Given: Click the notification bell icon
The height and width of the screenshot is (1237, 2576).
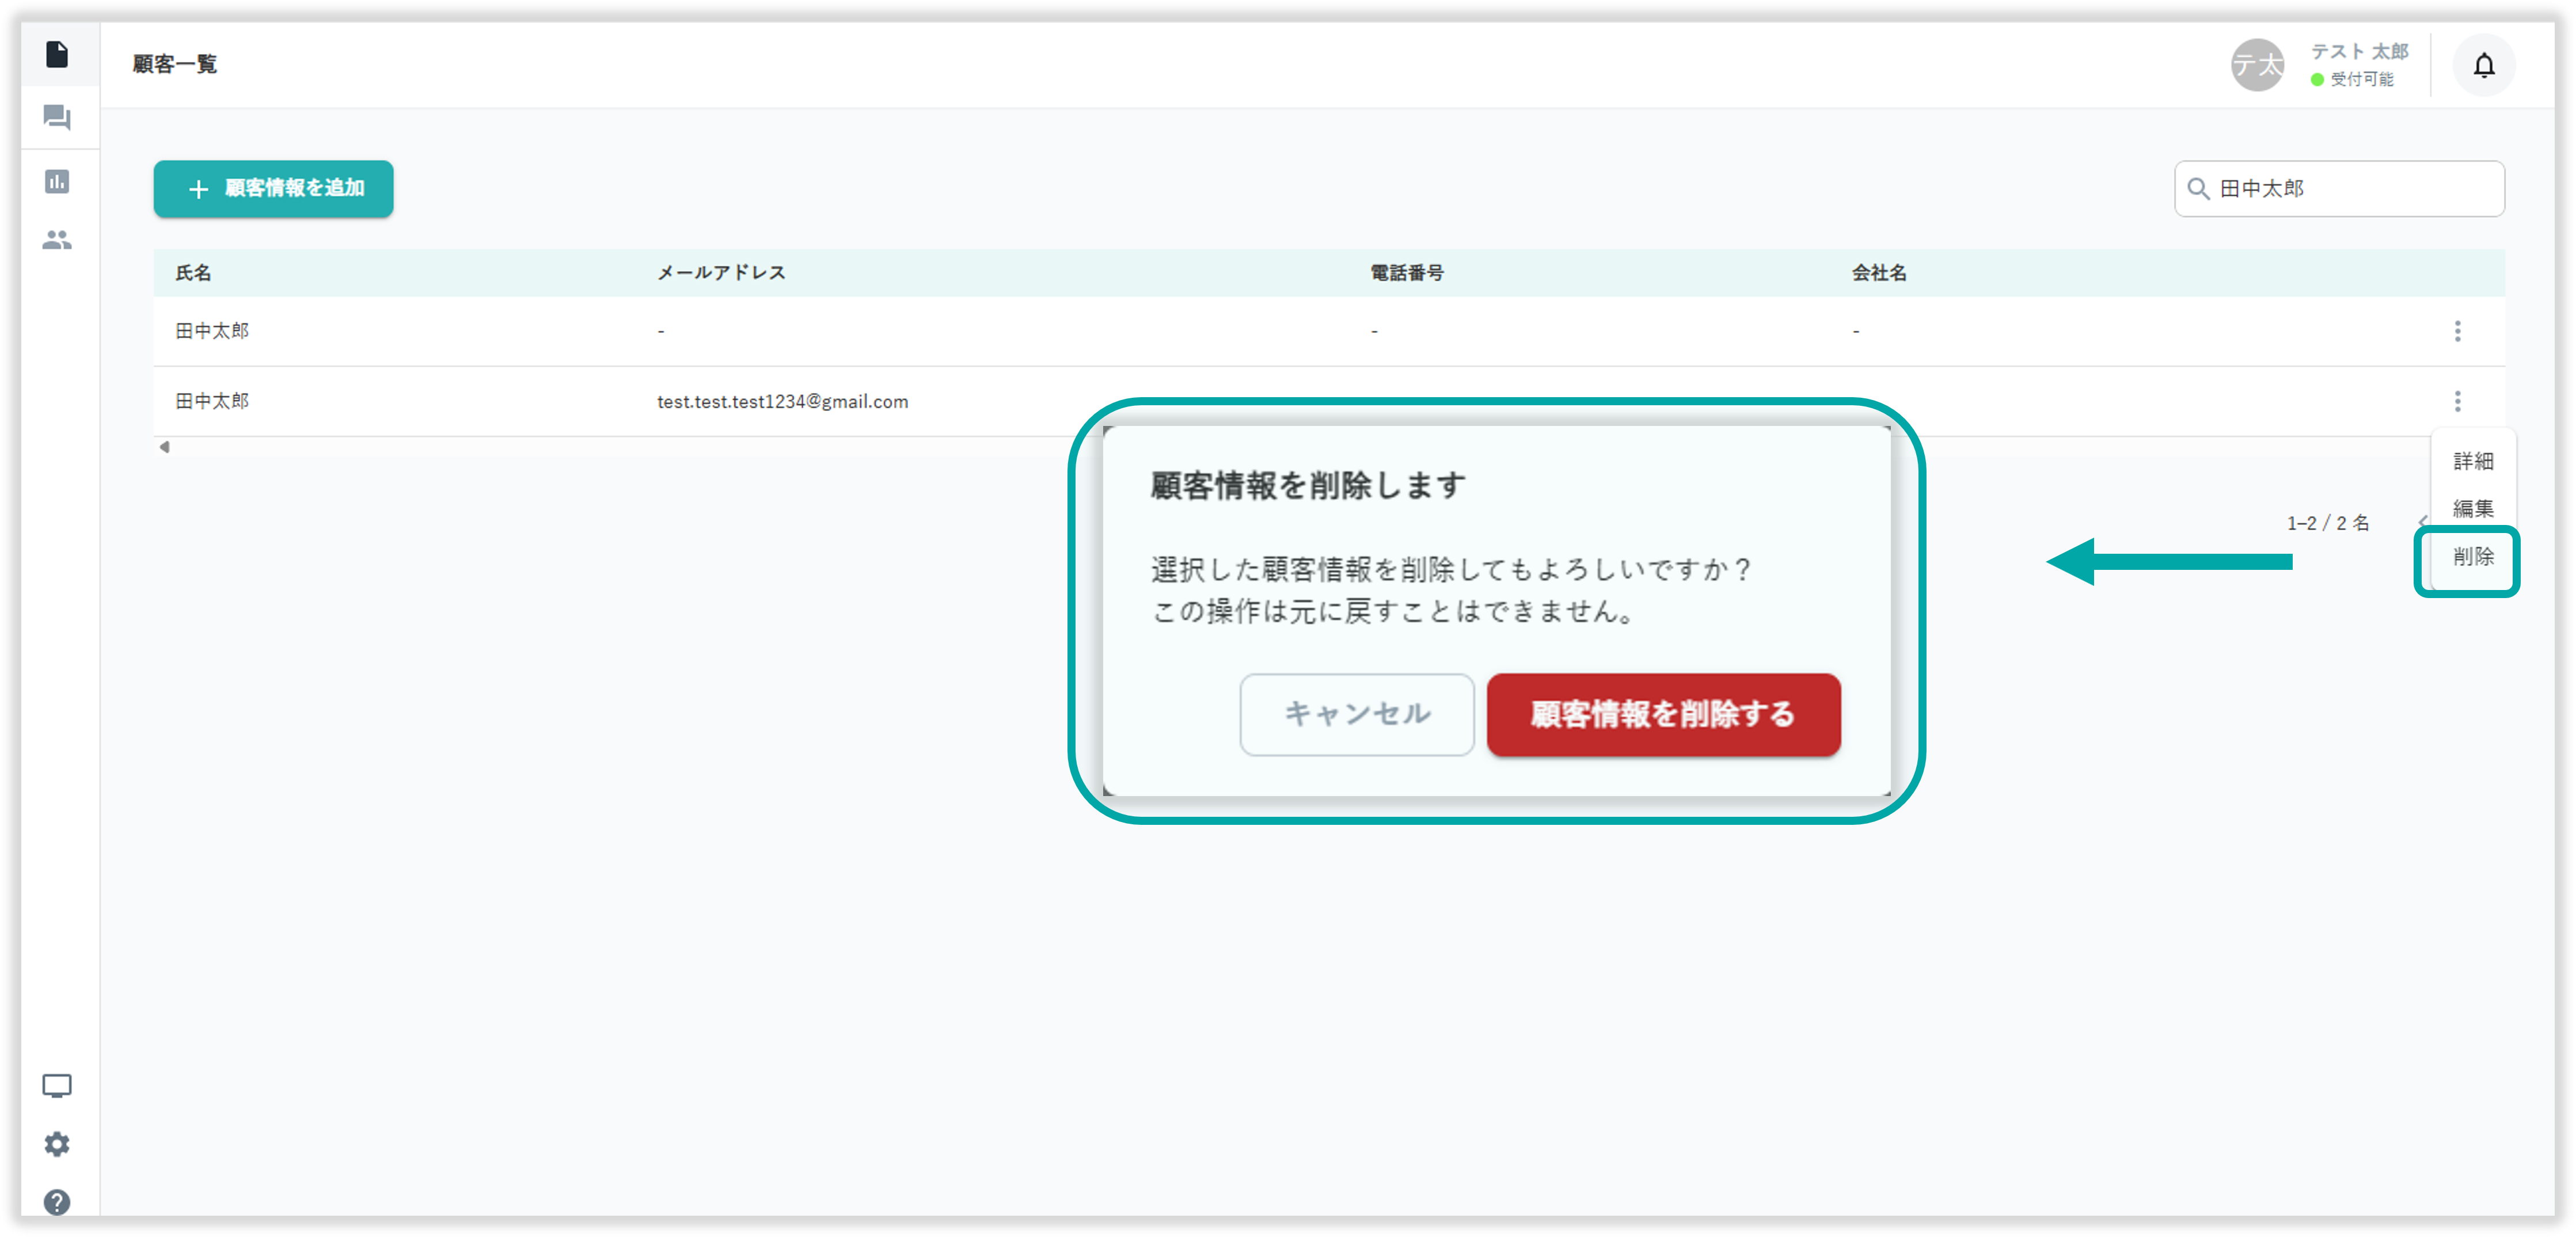Looking at the screenshot, I should (2484, 66).
